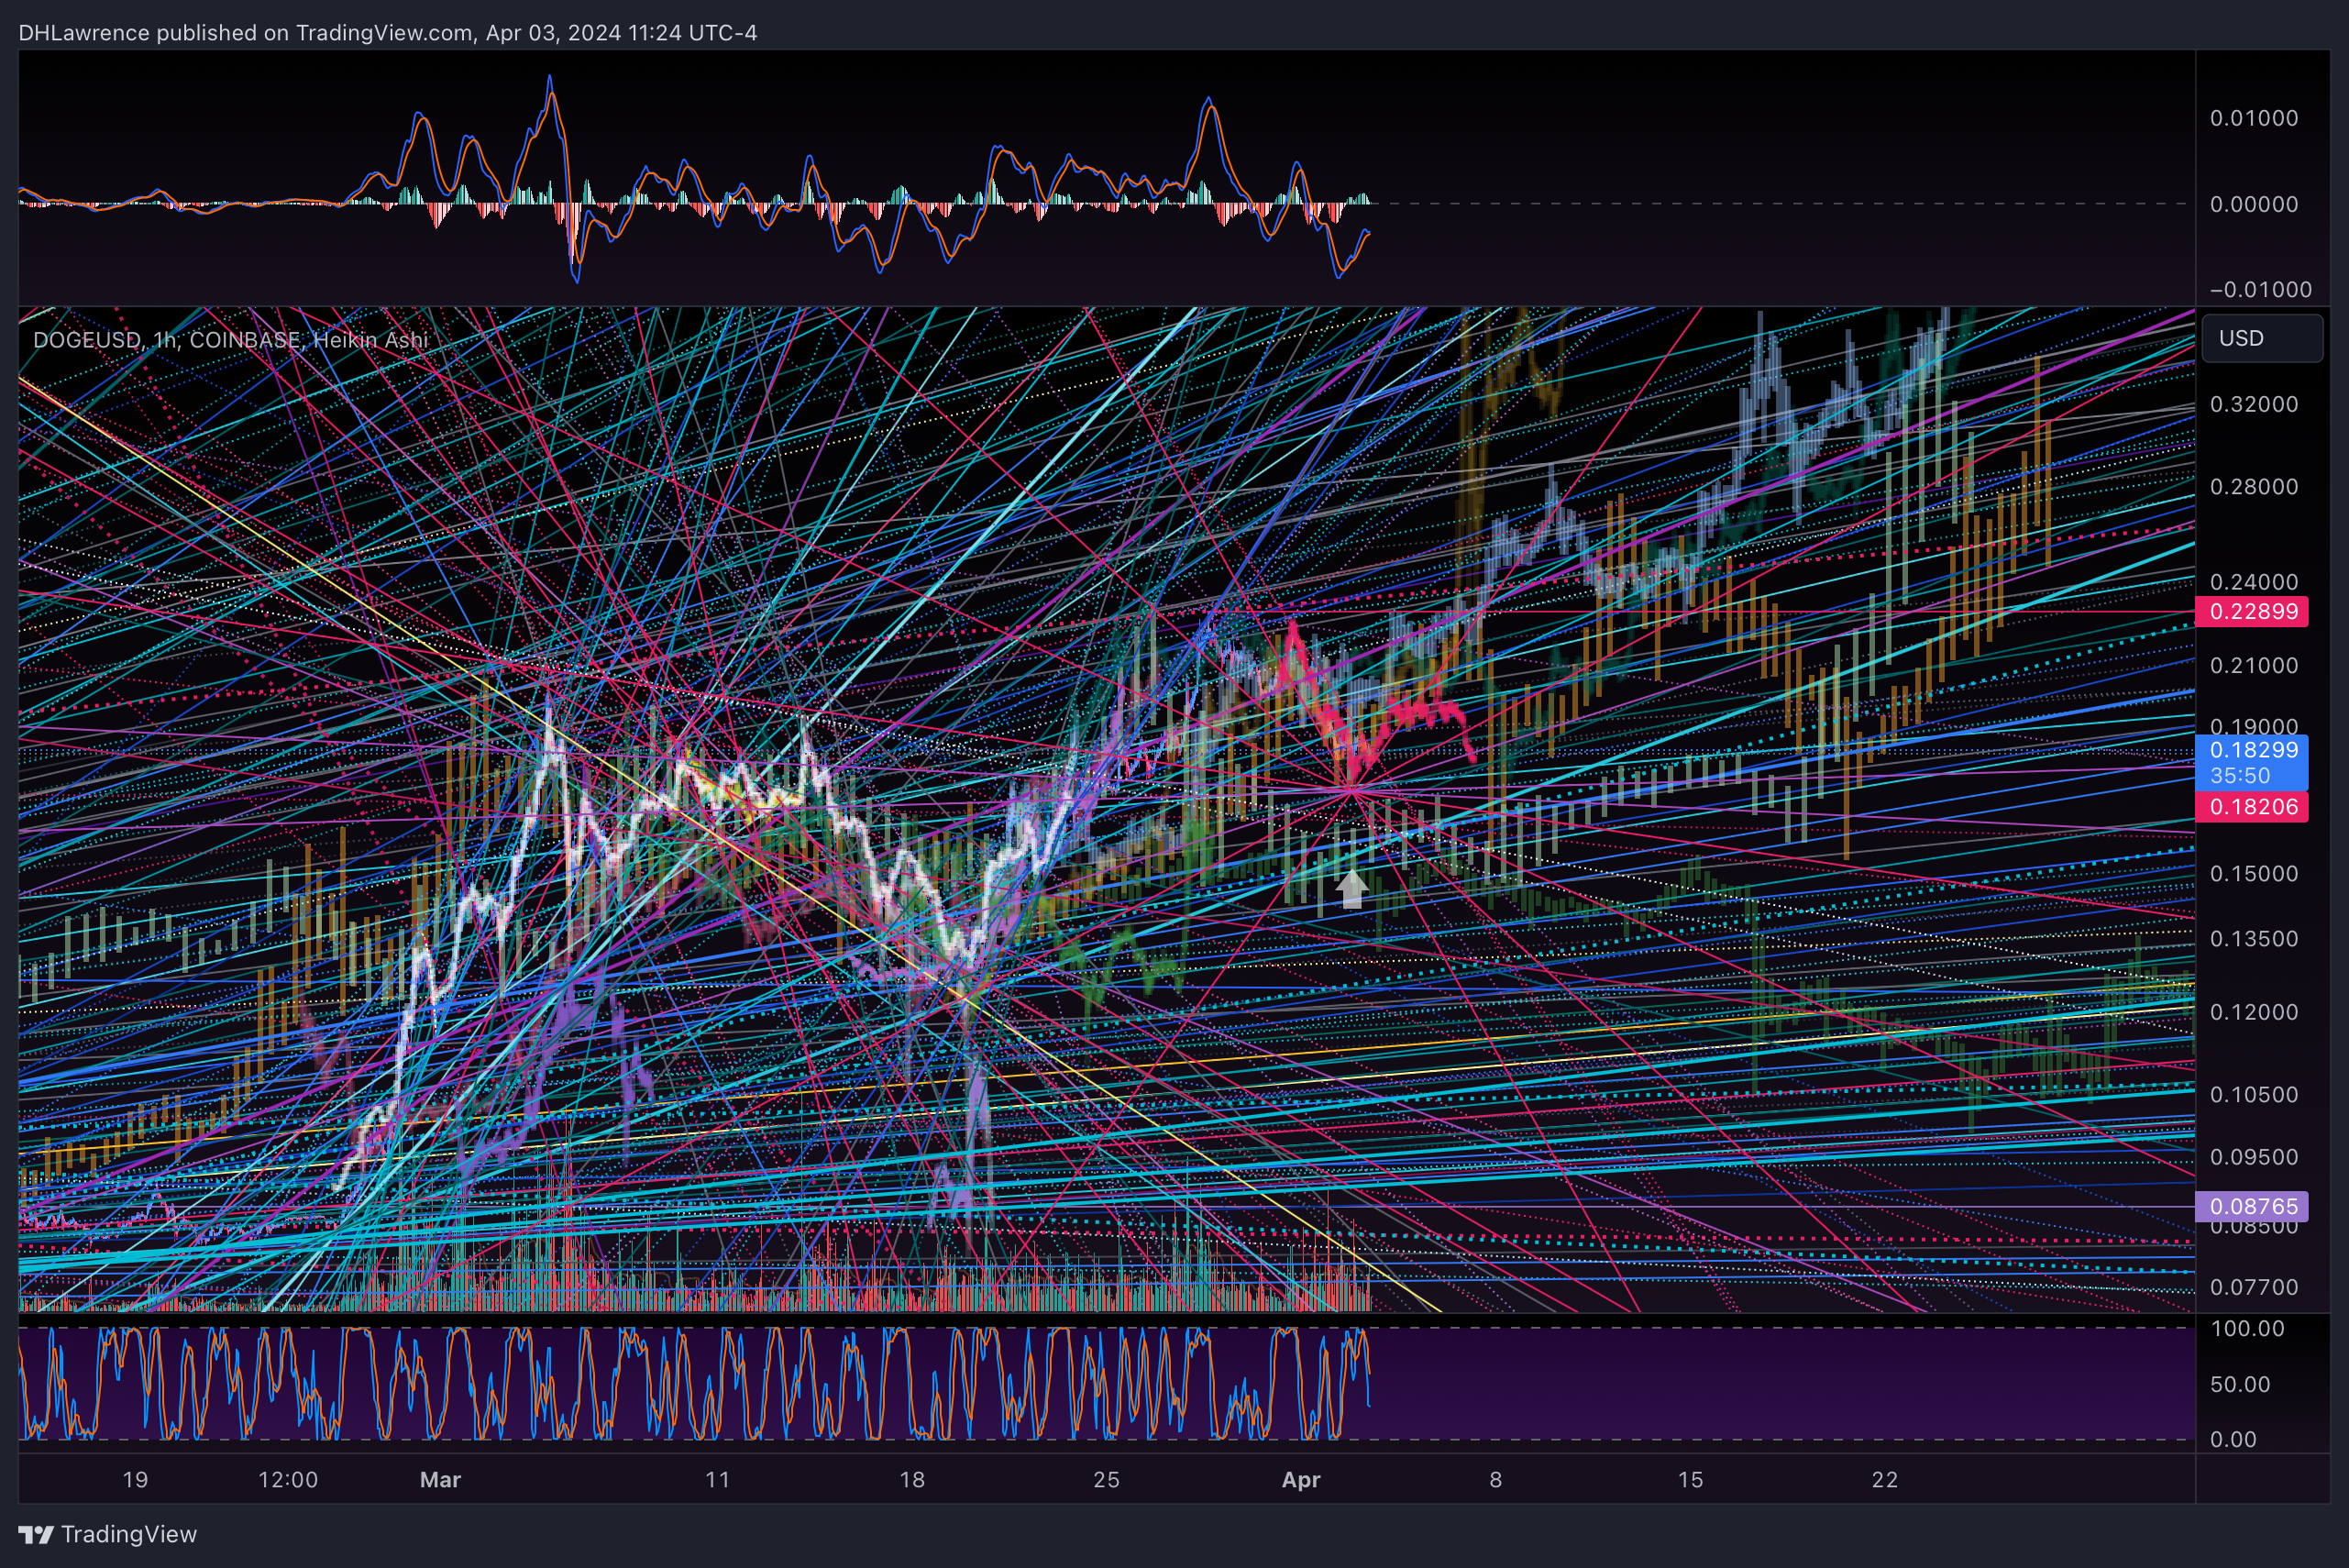Click the 0.09500 price axis label

(2254, 1157)
